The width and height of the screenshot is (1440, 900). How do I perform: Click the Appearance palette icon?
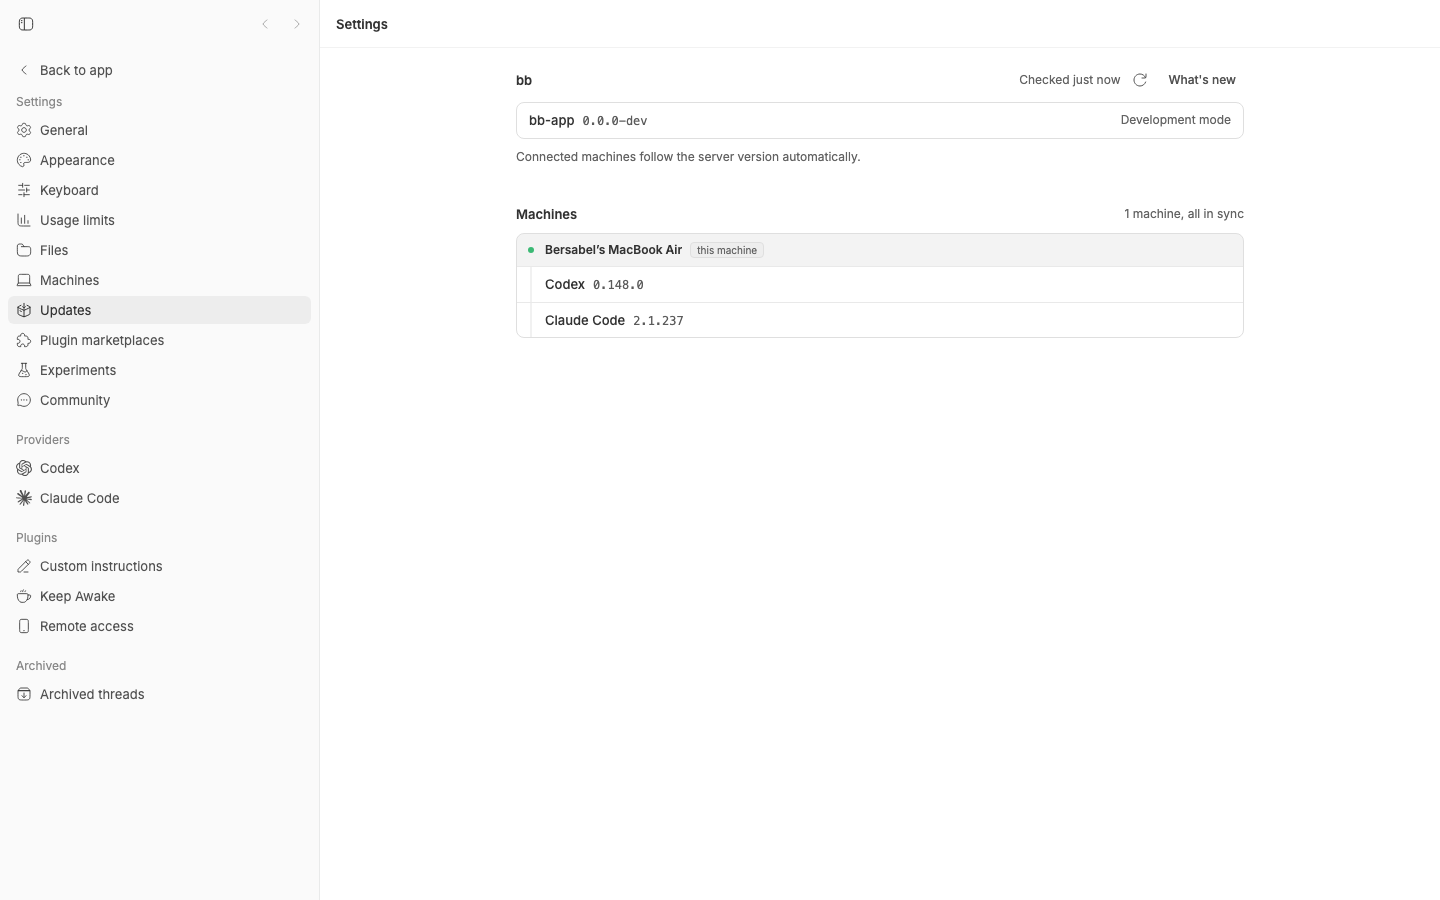click(24, 160)
